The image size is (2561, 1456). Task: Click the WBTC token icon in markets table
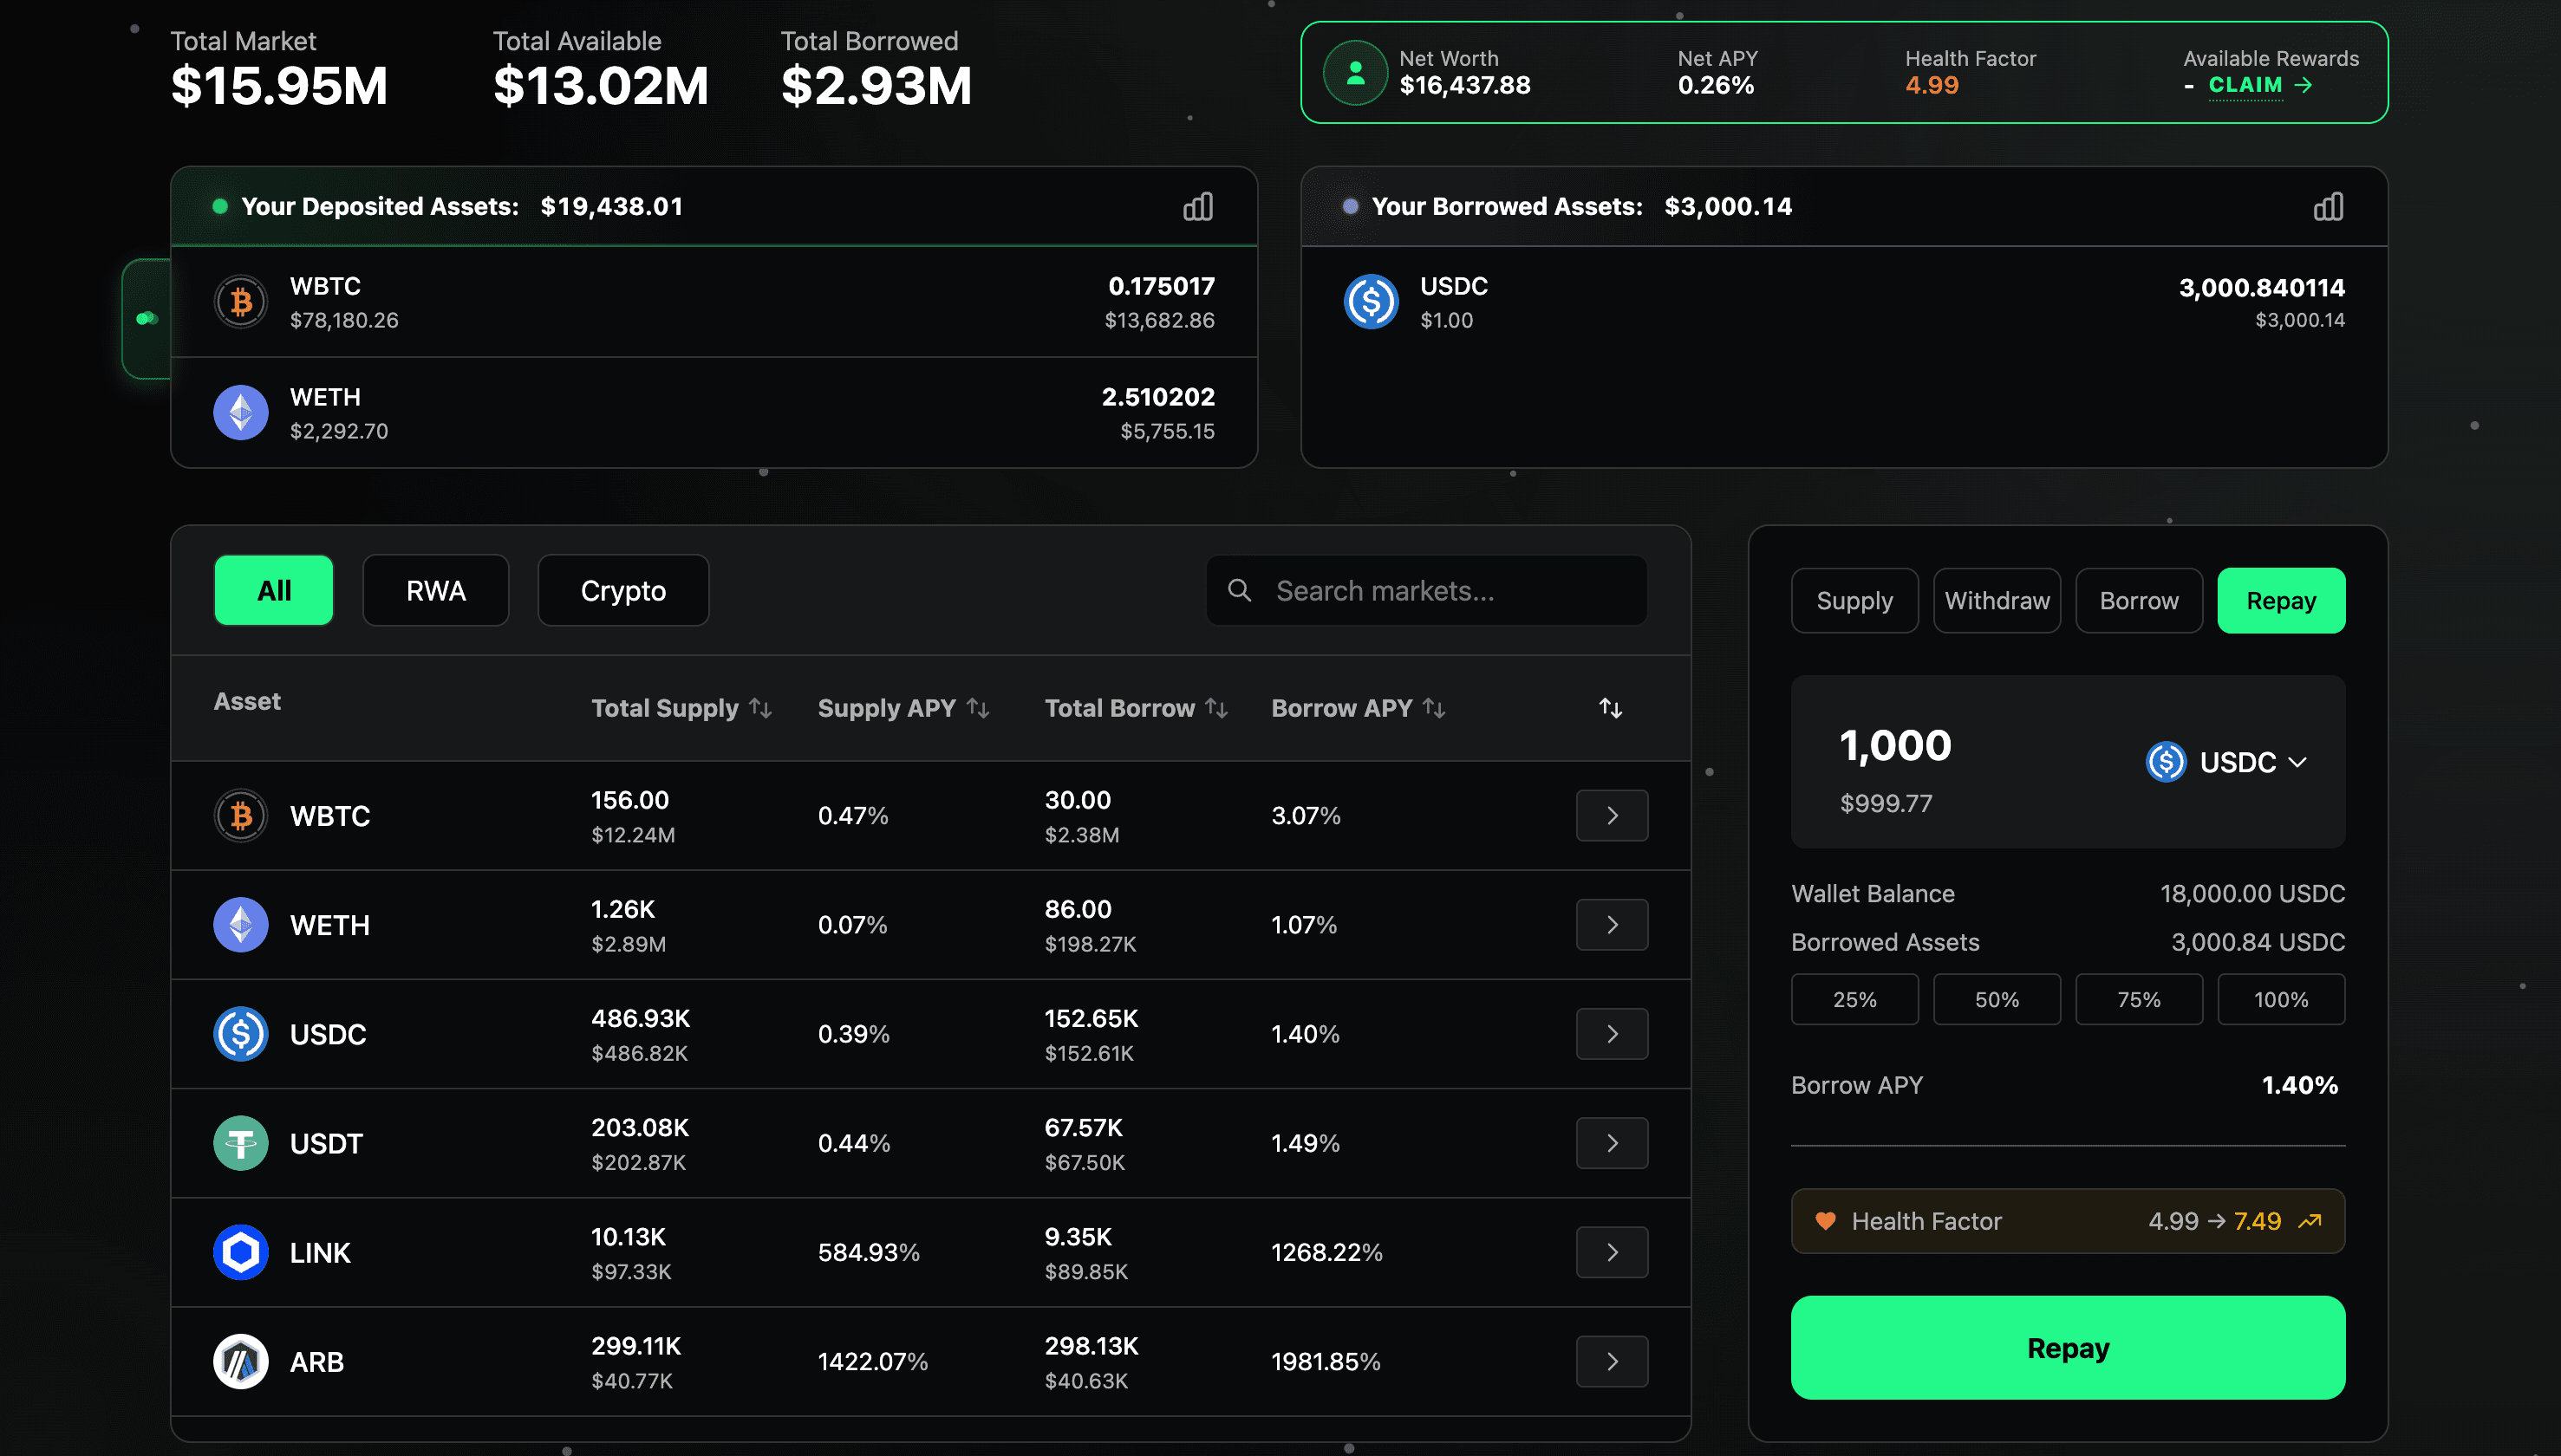tap(240, 815)
